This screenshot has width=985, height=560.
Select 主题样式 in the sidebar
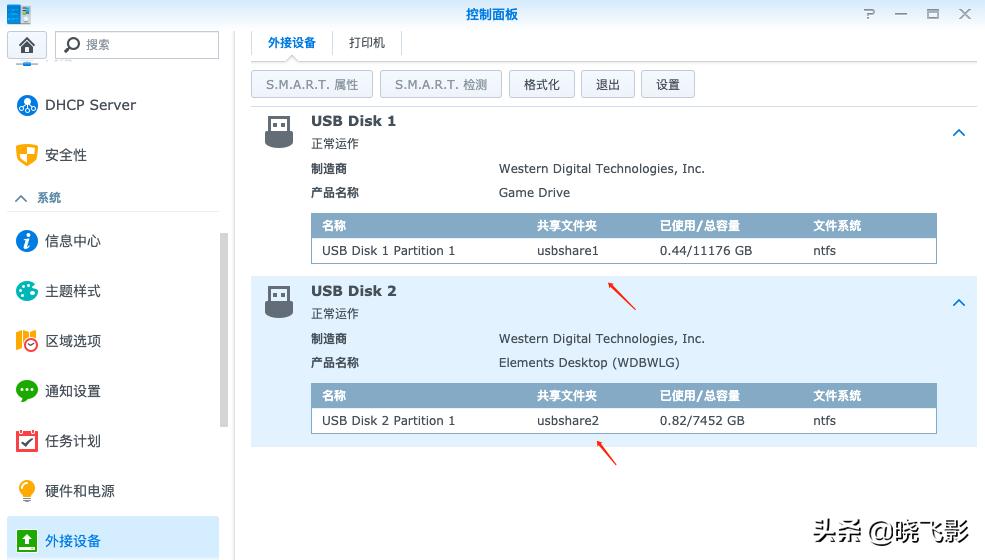pos(113,291)
